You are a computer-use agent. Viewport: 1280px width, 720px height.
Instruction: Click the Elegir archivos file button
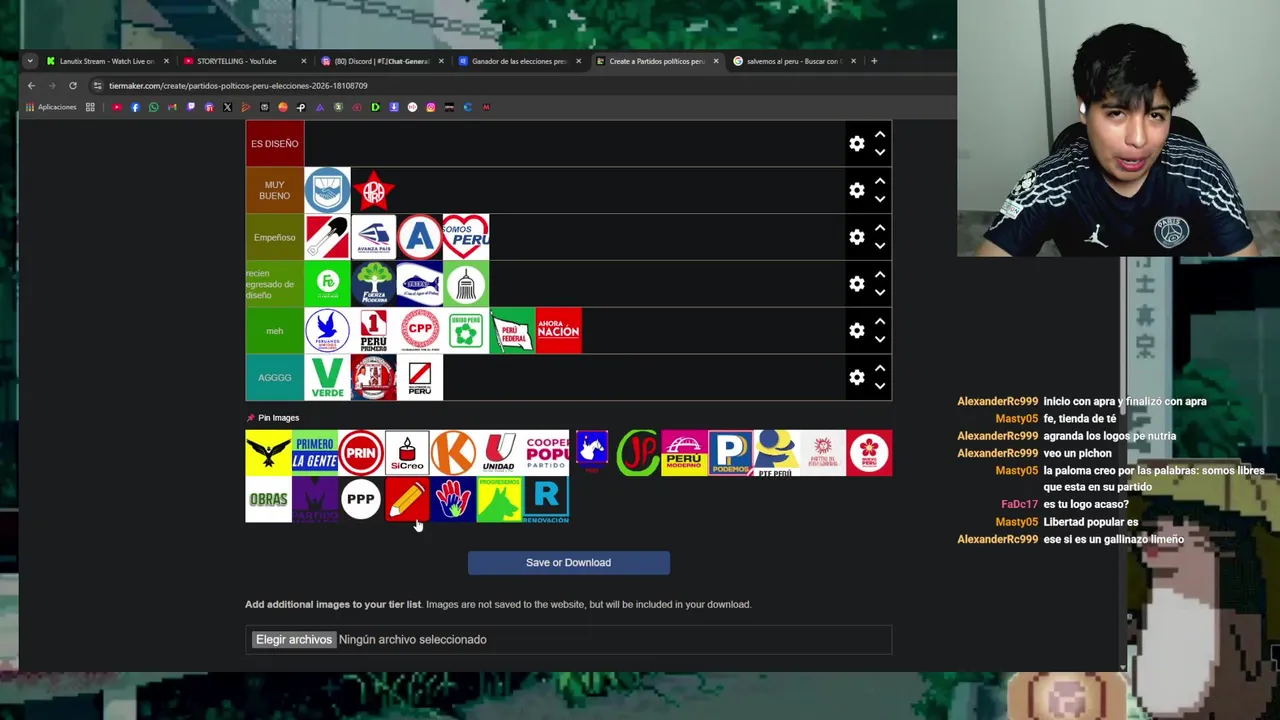click(x=293, y=639)
